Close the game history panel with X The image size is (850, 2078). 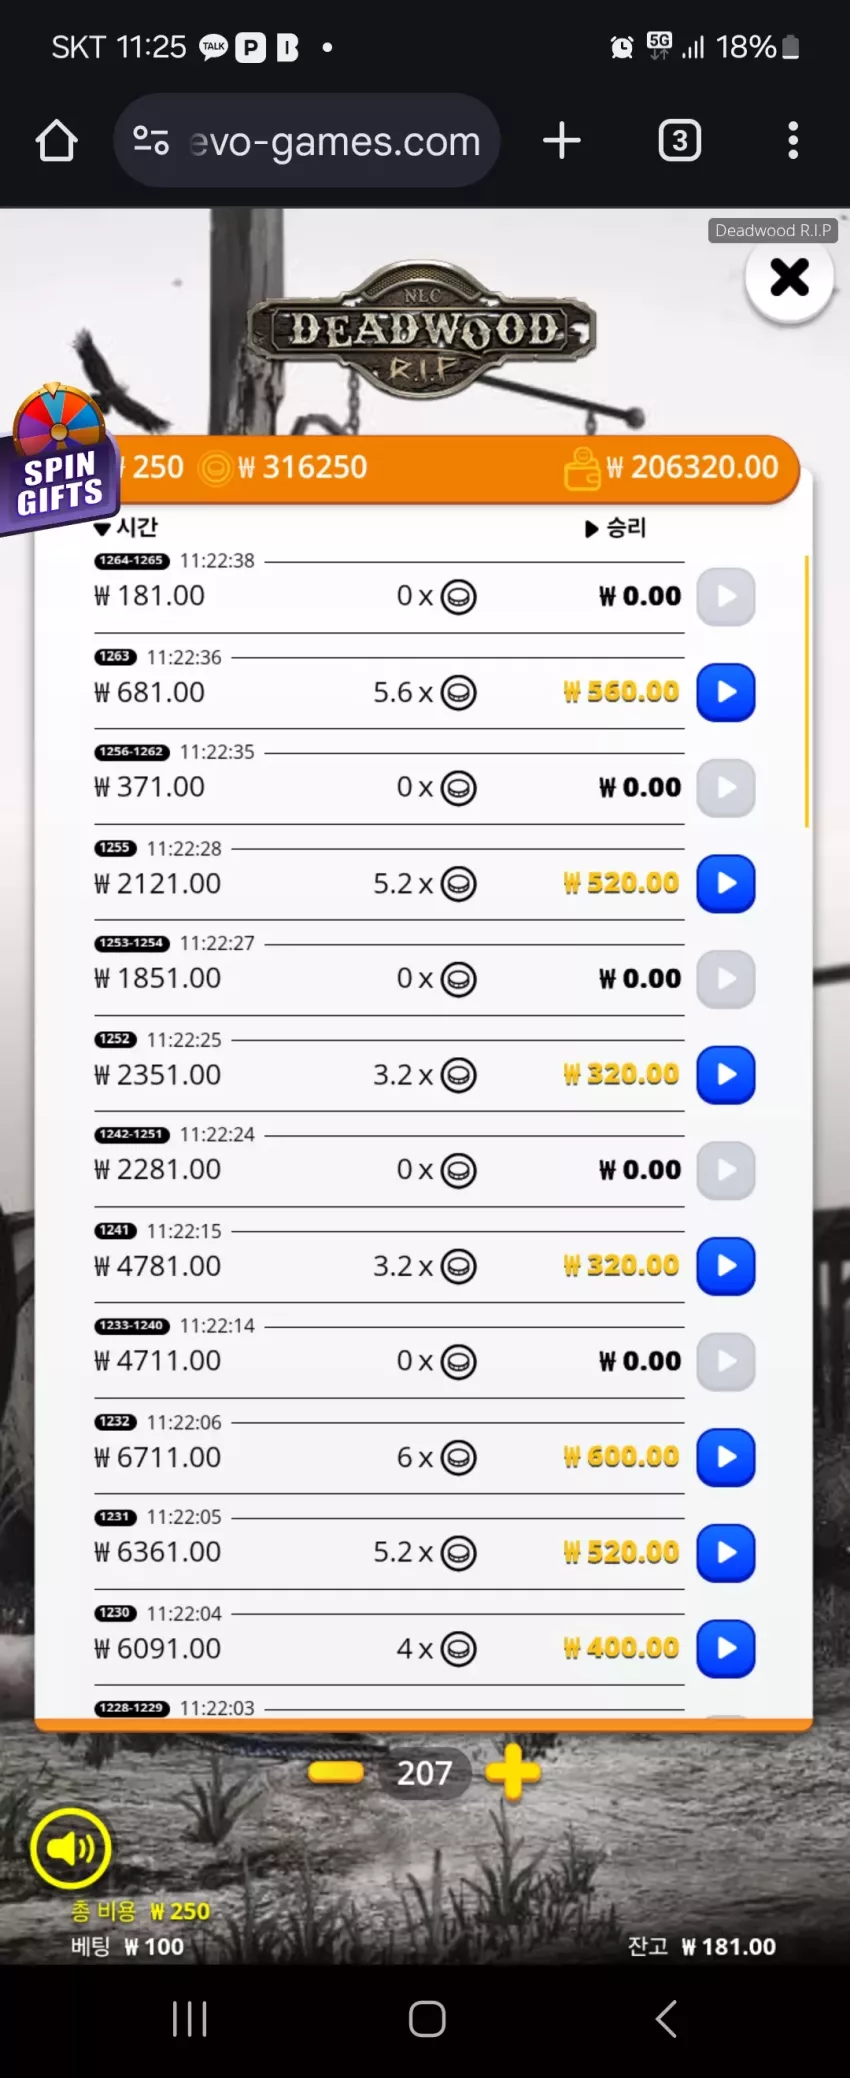tap(789, 277)
